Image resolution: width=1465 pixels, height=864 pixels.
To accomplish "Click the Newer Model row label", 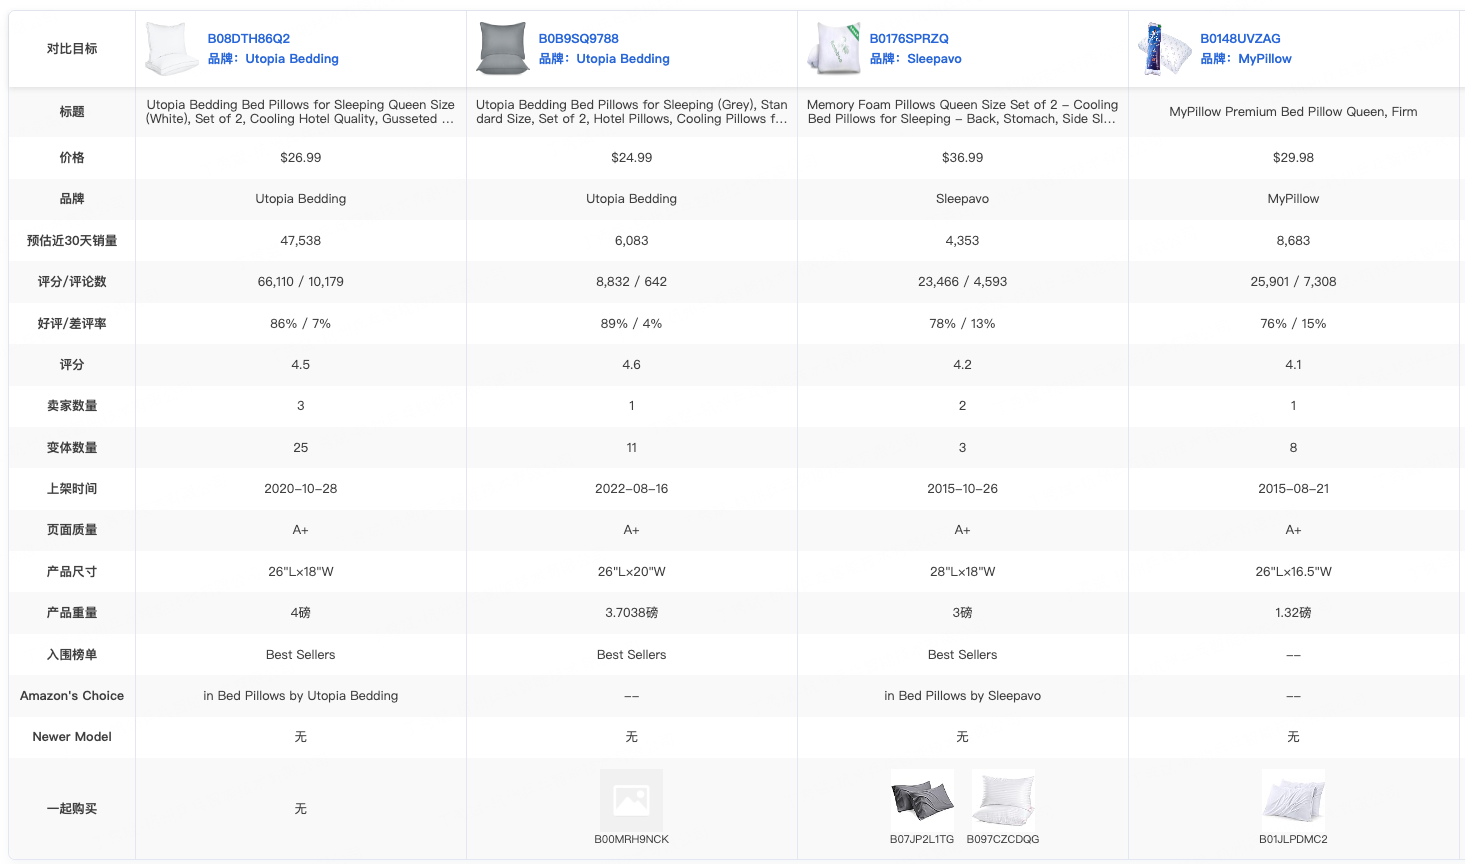I will click(72, 737).
